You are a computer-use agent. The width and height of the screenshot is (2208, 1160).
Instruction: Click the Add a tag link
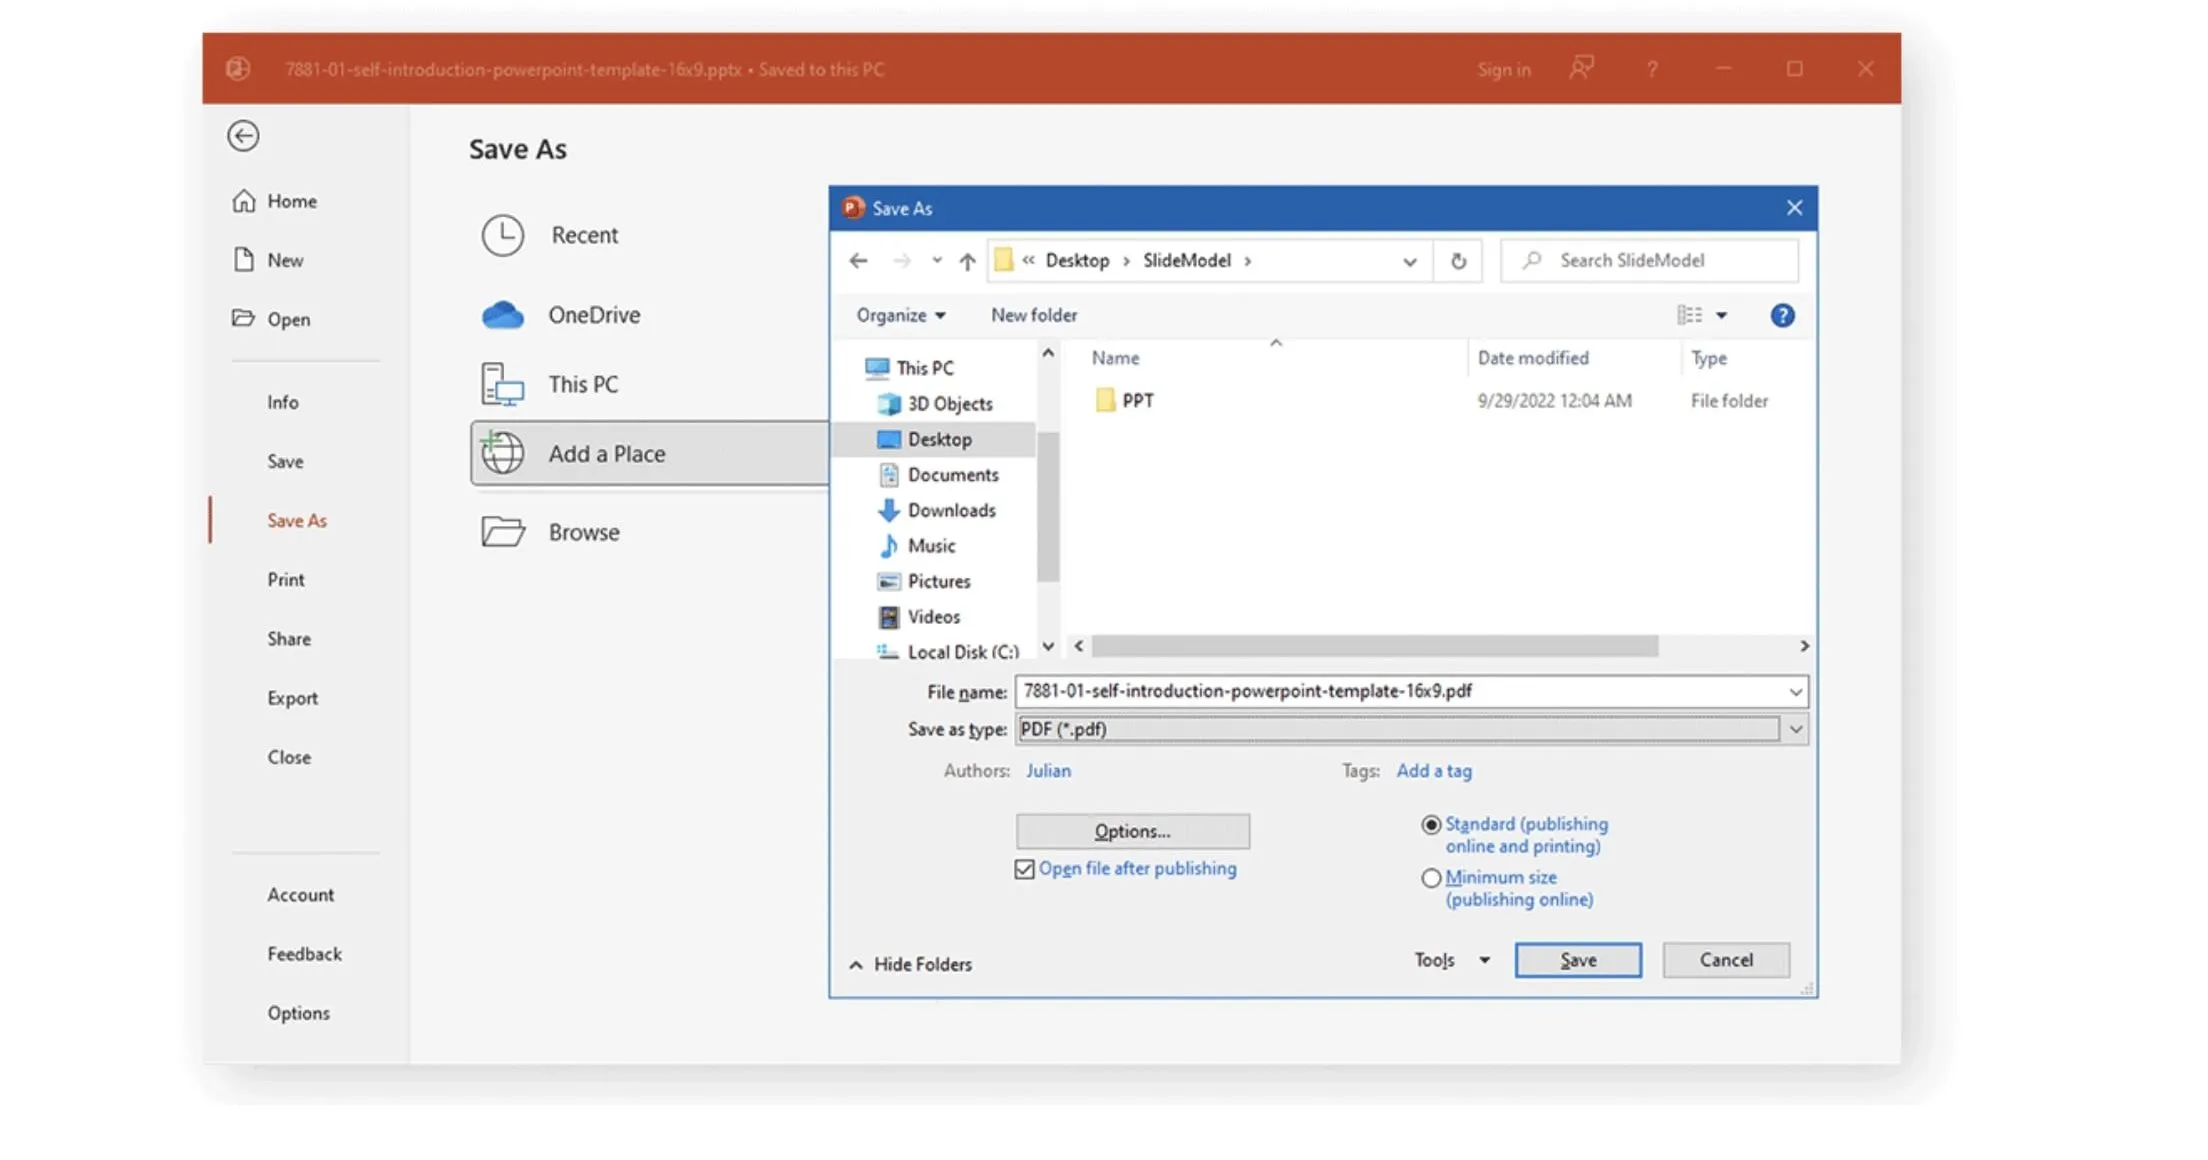[1433, 771]
